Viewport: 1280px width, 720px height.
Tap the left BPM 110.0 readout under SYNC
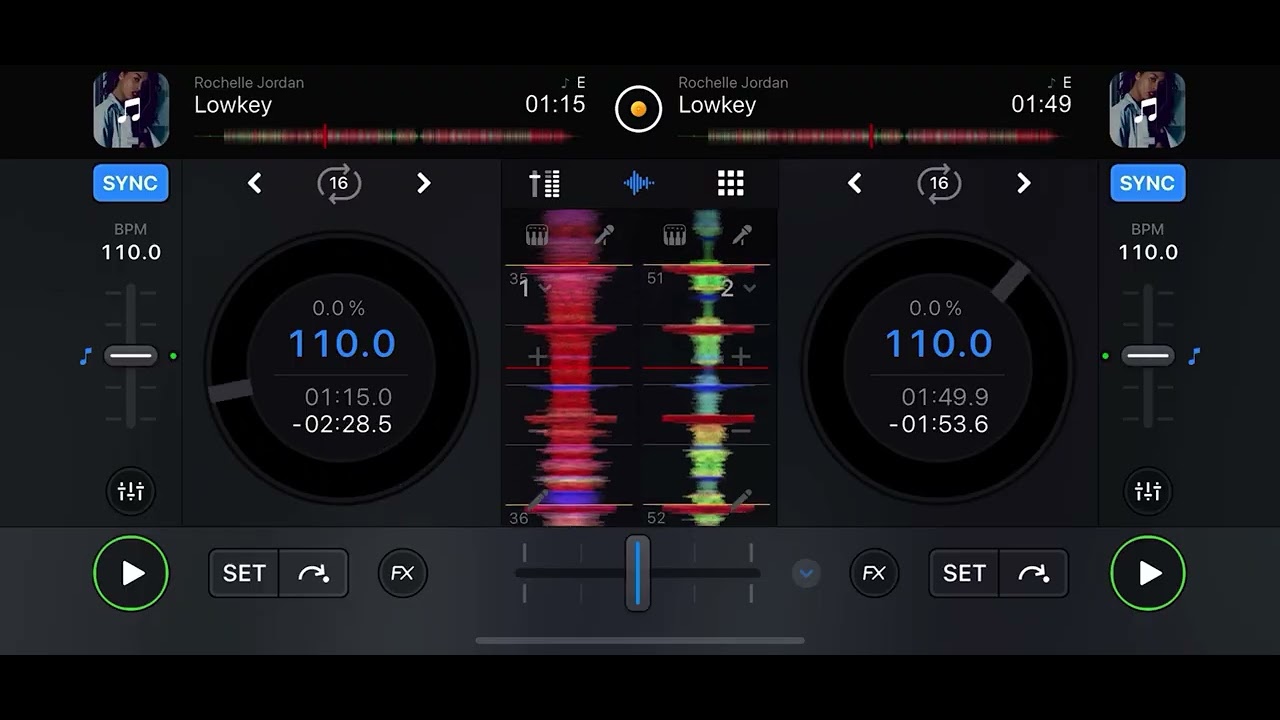pos(131,252)
